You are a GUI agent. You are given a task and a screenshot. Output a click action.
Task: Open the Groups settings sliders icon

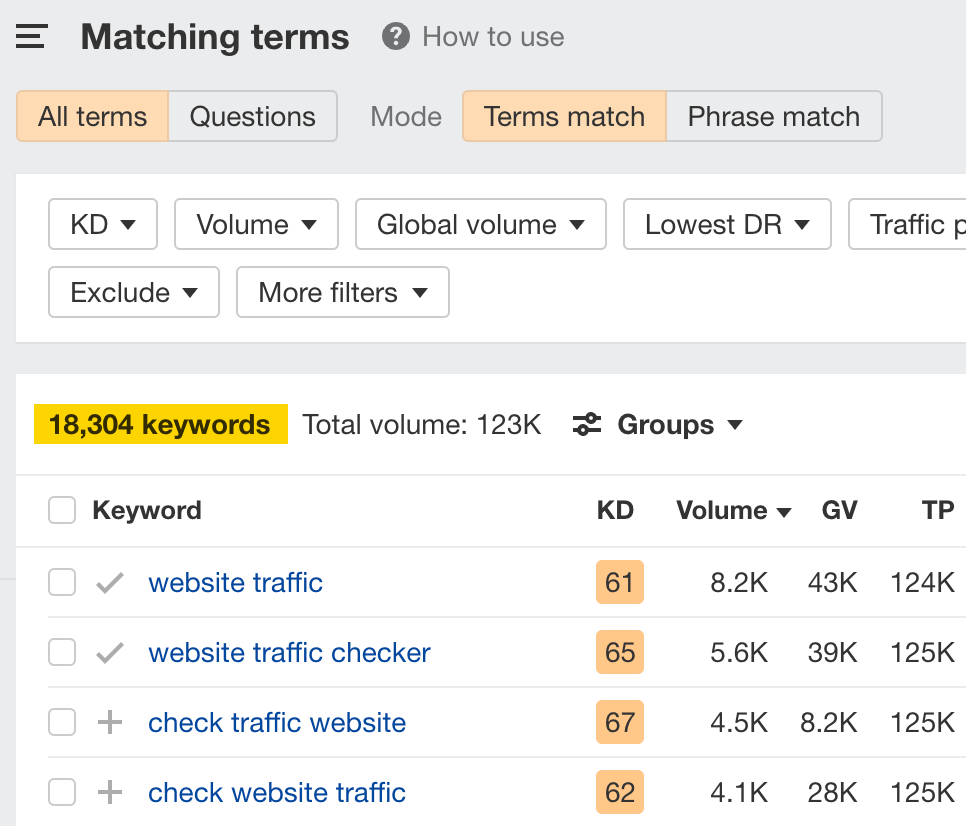coord(585,424)
